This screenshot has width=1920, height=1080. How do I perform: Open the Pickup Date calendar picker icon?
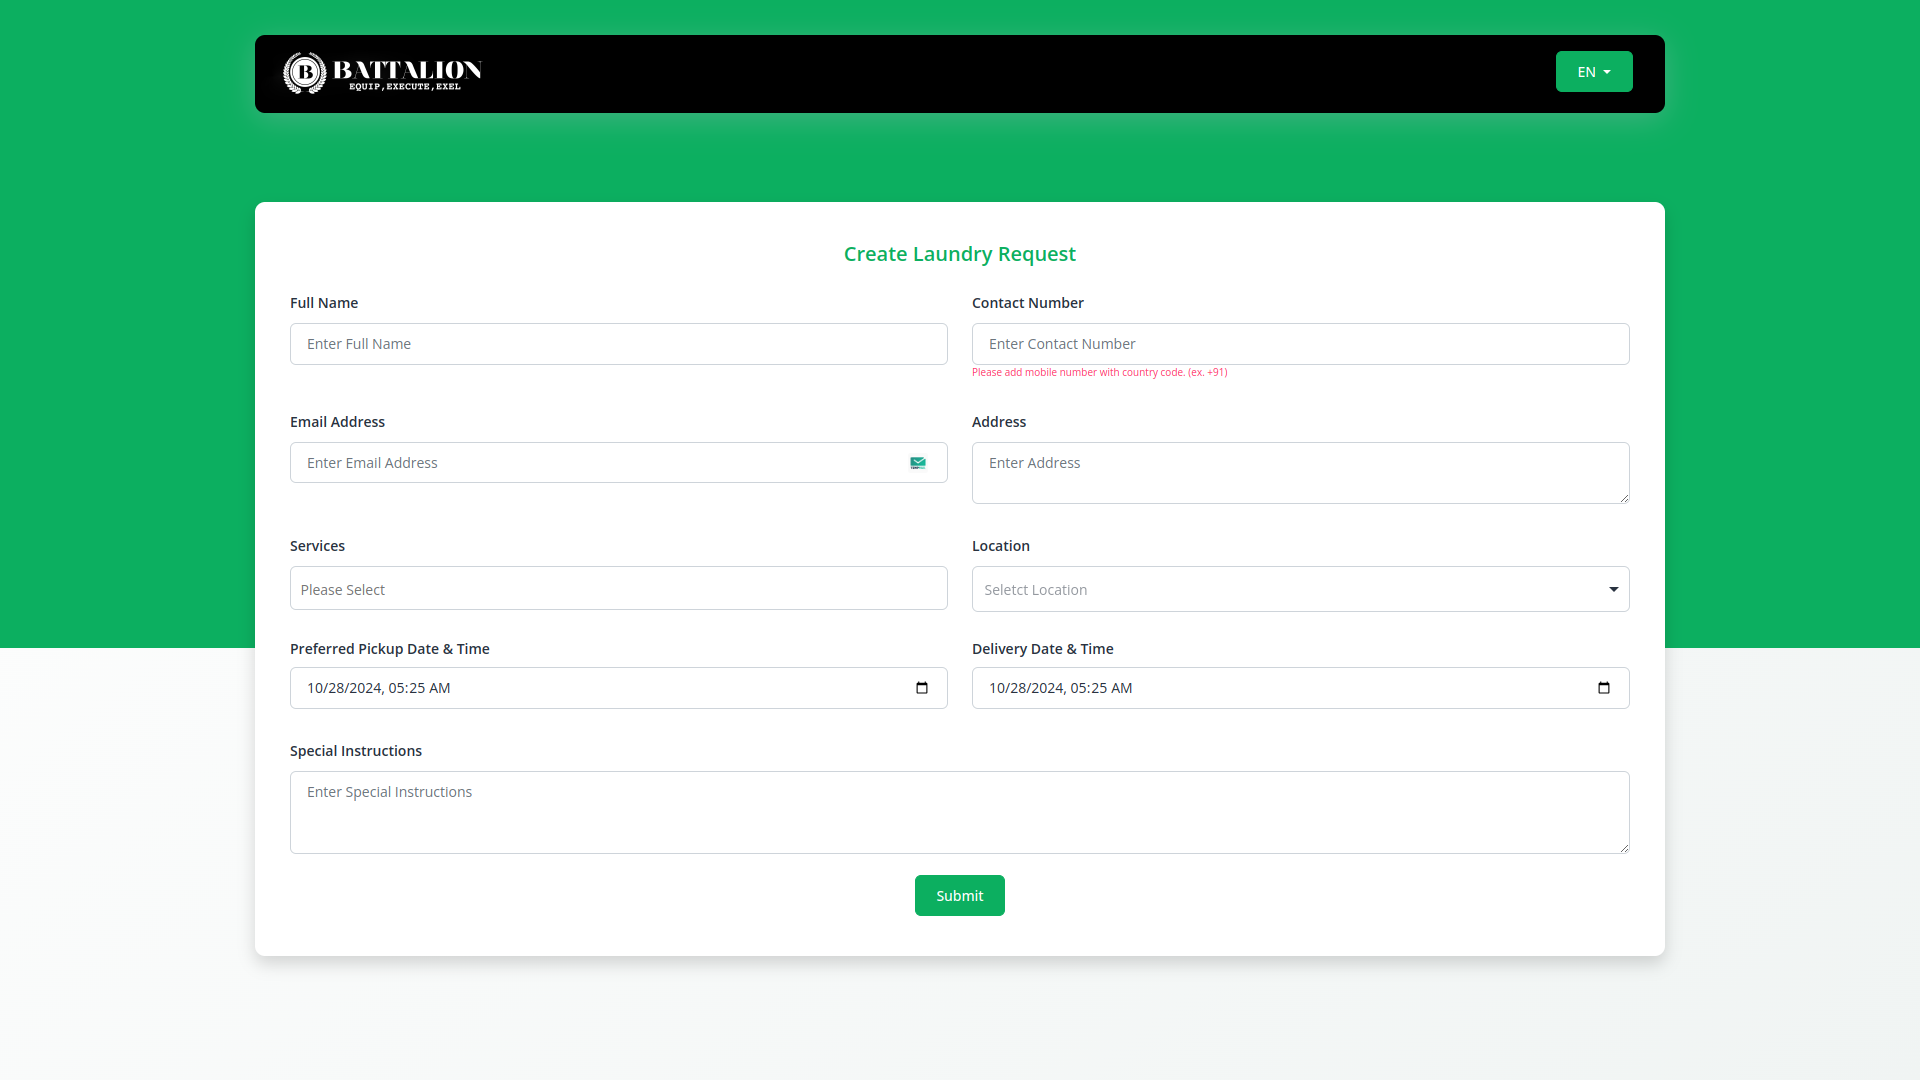[x=922, y=688]
